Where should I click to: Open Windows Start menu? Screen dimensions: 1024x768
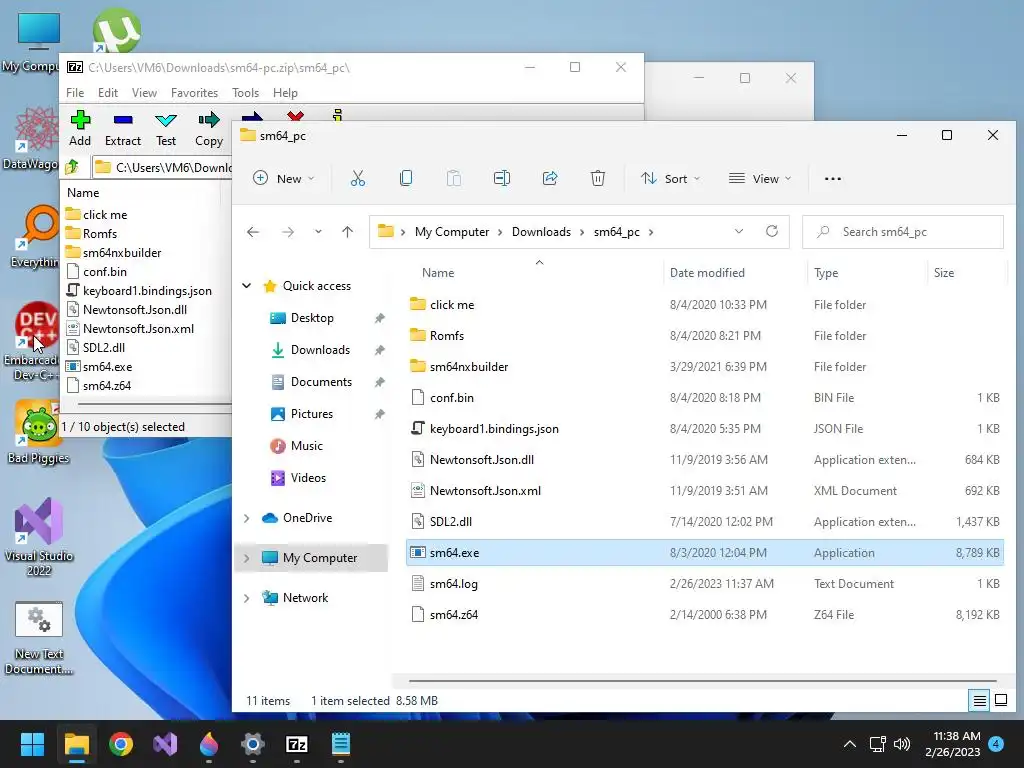tap(32, 744)
